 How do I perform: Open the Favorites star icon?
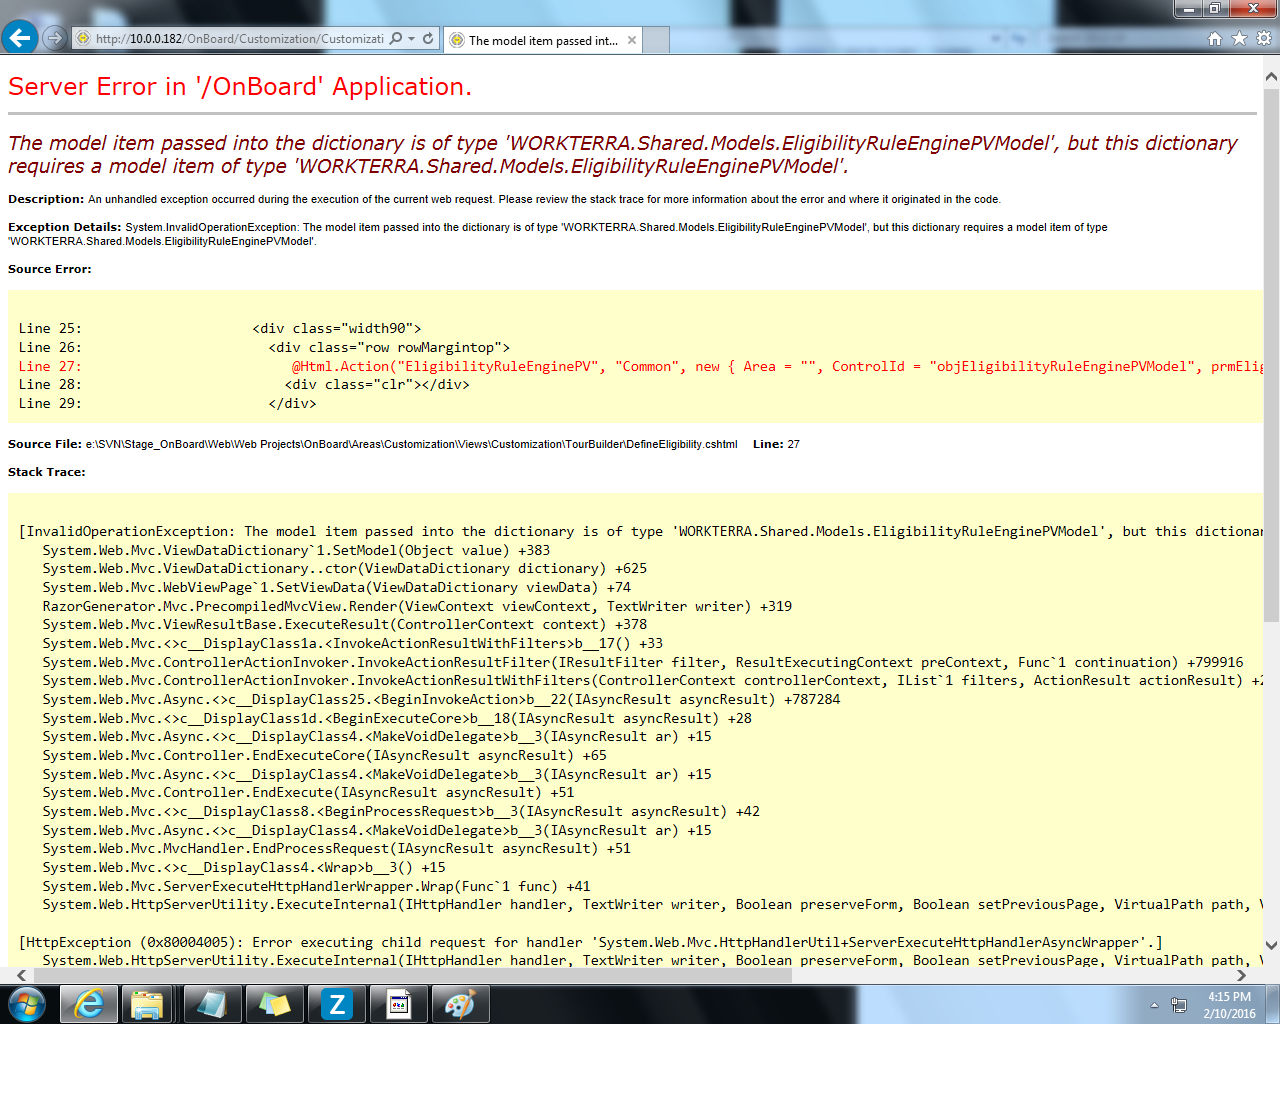(x=1239, y=39)
